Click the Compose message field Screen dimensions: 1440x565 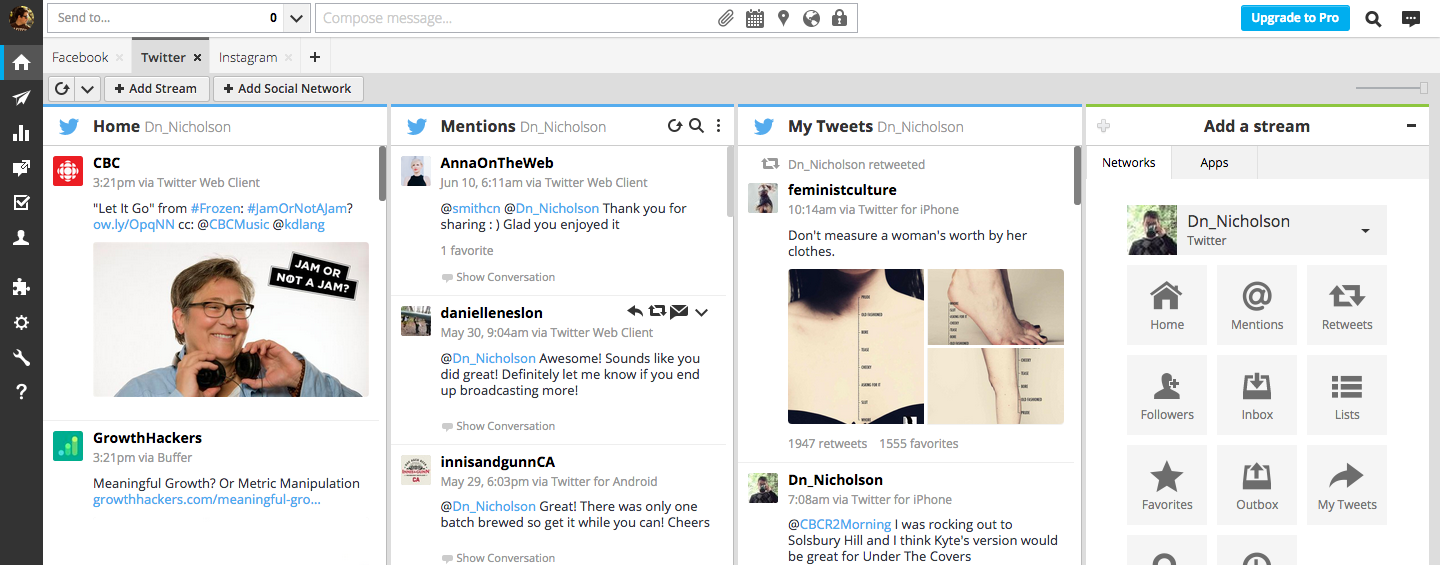click(515, 18)
